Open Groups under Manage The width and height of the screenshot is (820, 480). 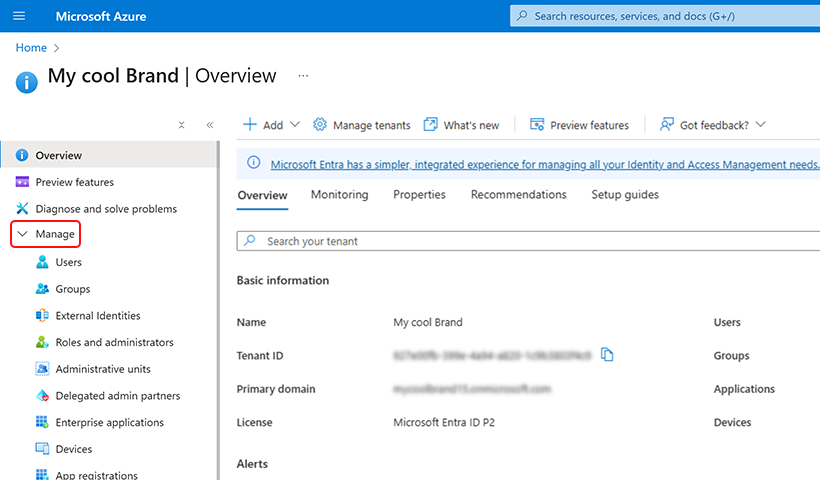pyautogui.click(x=73, y=289)
